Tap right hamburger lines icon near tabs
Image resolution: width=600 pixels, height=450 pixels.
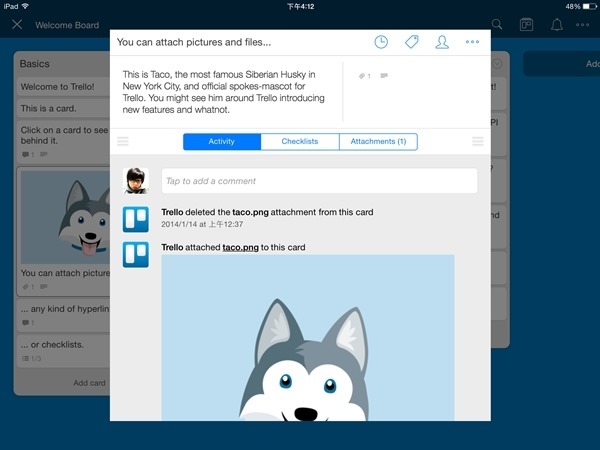click(x=478, y=141)
